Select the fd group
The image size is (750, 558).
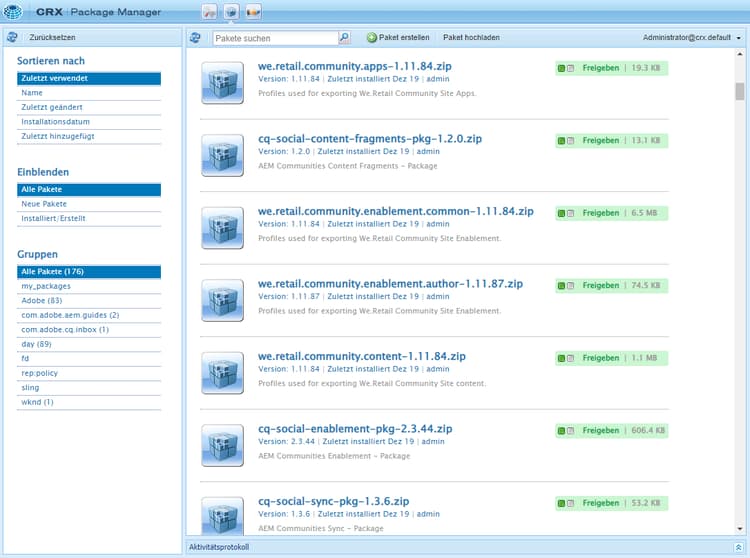pos(89,359)
